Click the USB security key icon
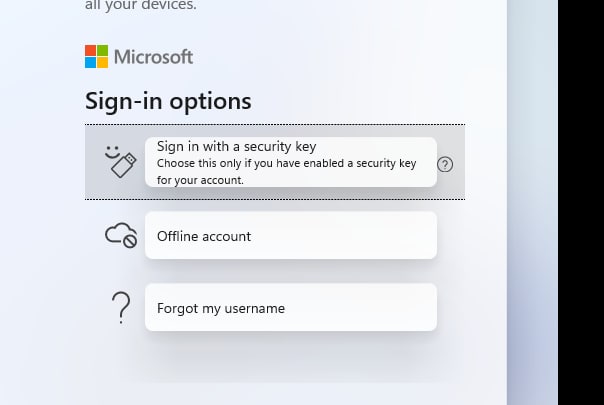 tap(124, 165)
